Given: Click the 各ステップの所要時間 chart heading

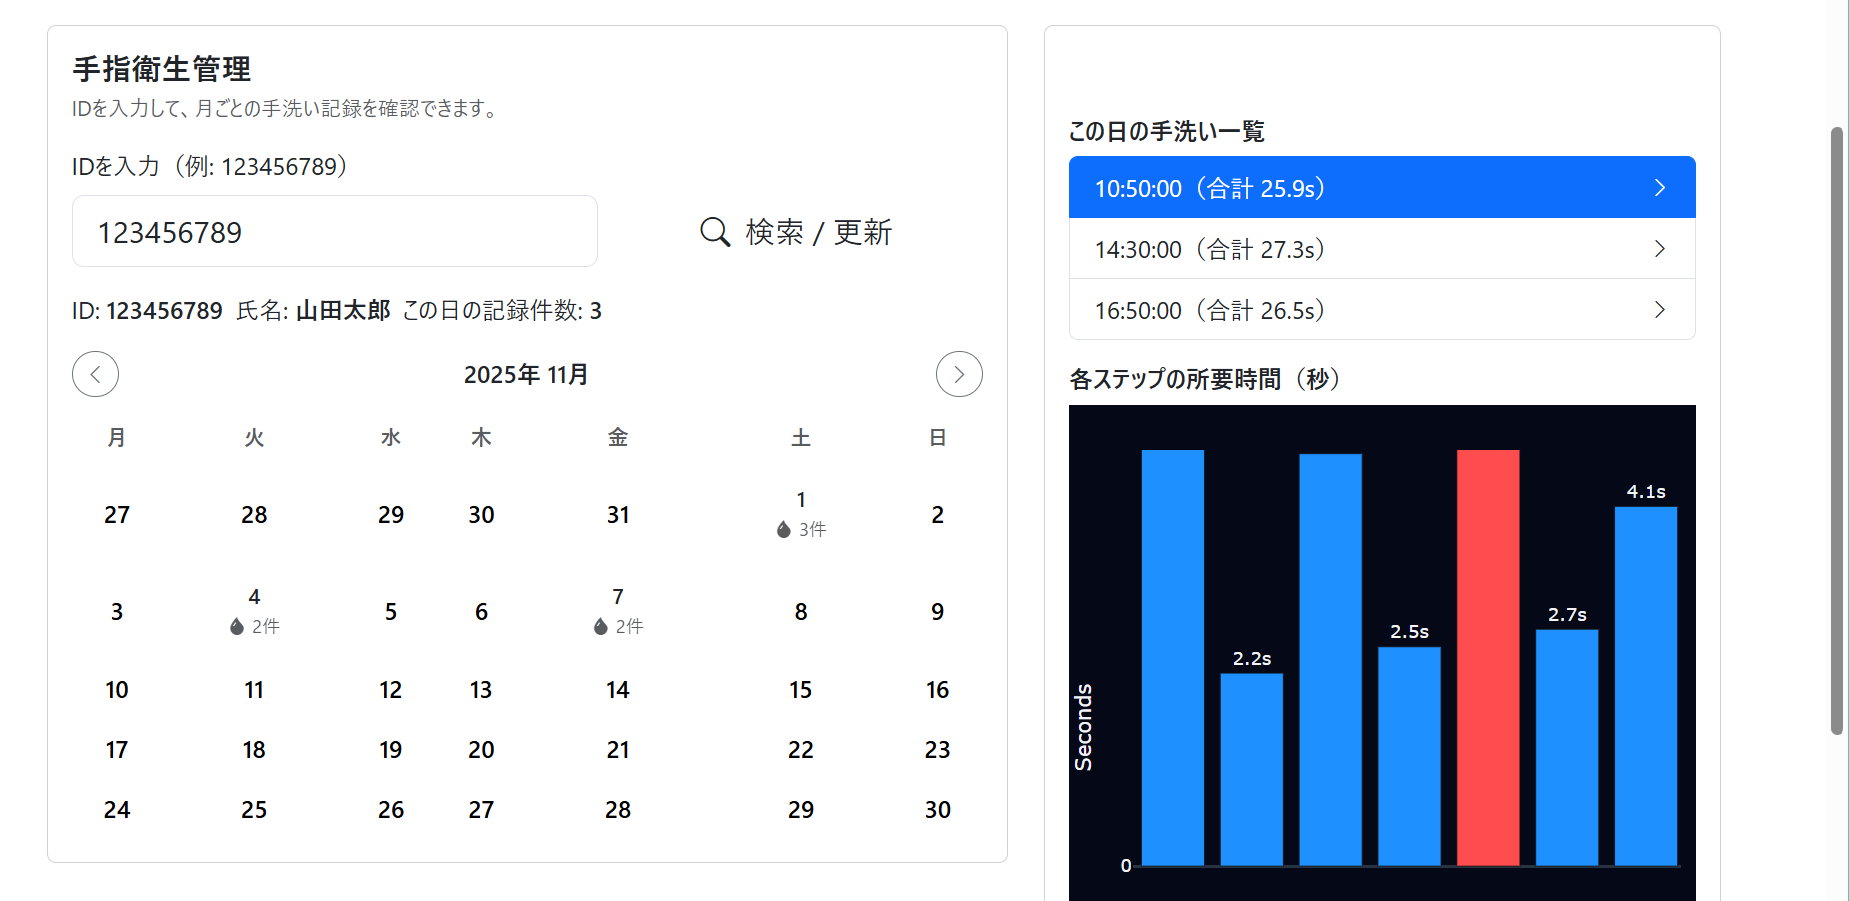Looking at the screenshot, I should pos(1204,379).
